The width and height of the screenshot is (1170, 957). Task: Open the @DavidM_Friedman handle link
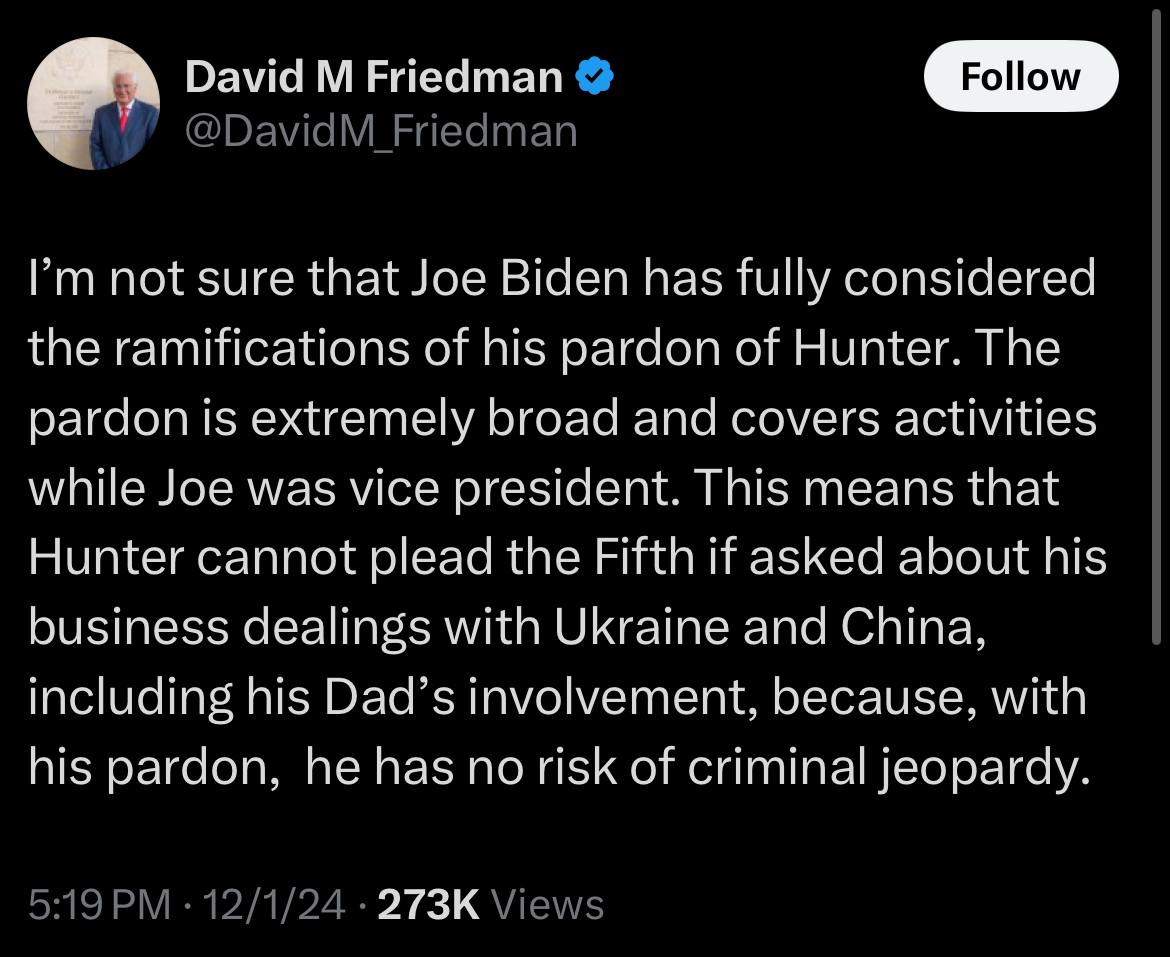click(x=381, y=131)
